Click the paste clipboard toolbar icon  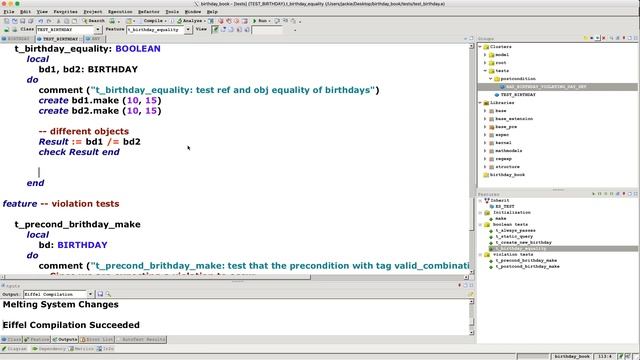tap(74, 21)
